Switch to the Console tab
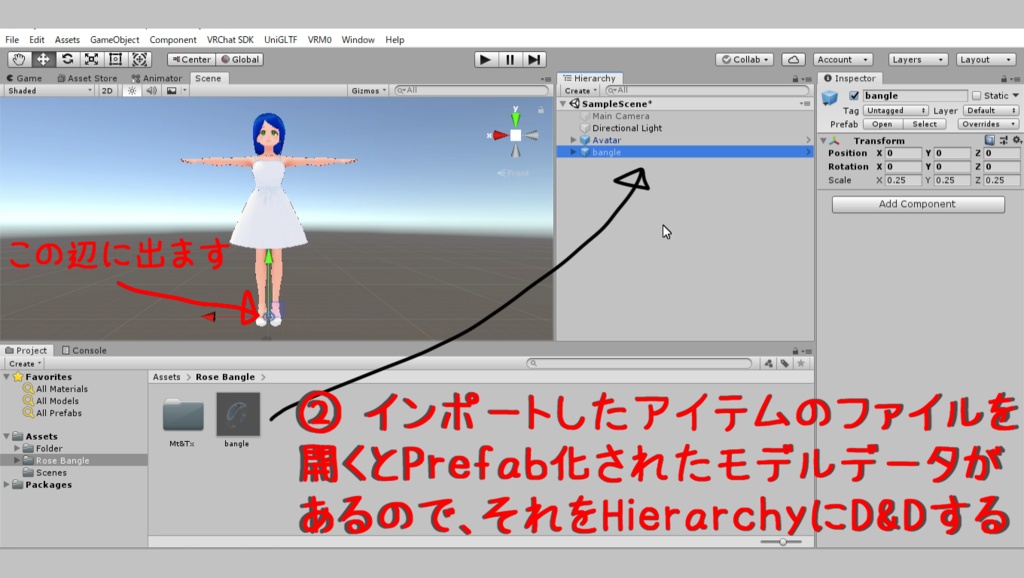 [x=84, y=351]
